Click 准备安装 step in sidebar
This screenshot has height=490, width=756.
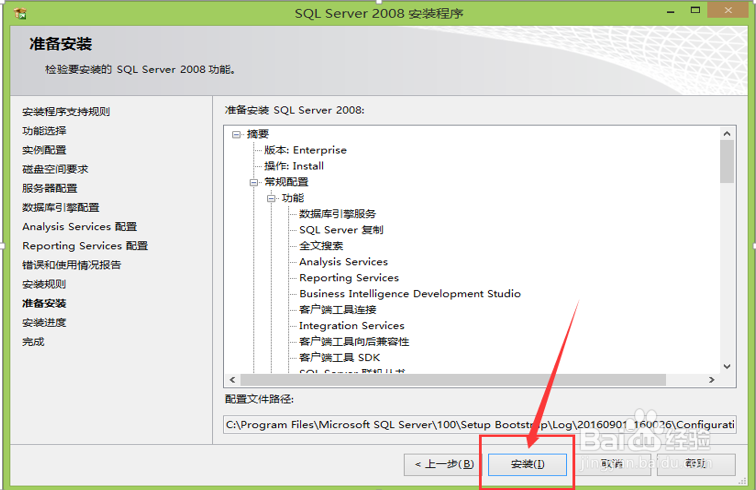point(44,303)
